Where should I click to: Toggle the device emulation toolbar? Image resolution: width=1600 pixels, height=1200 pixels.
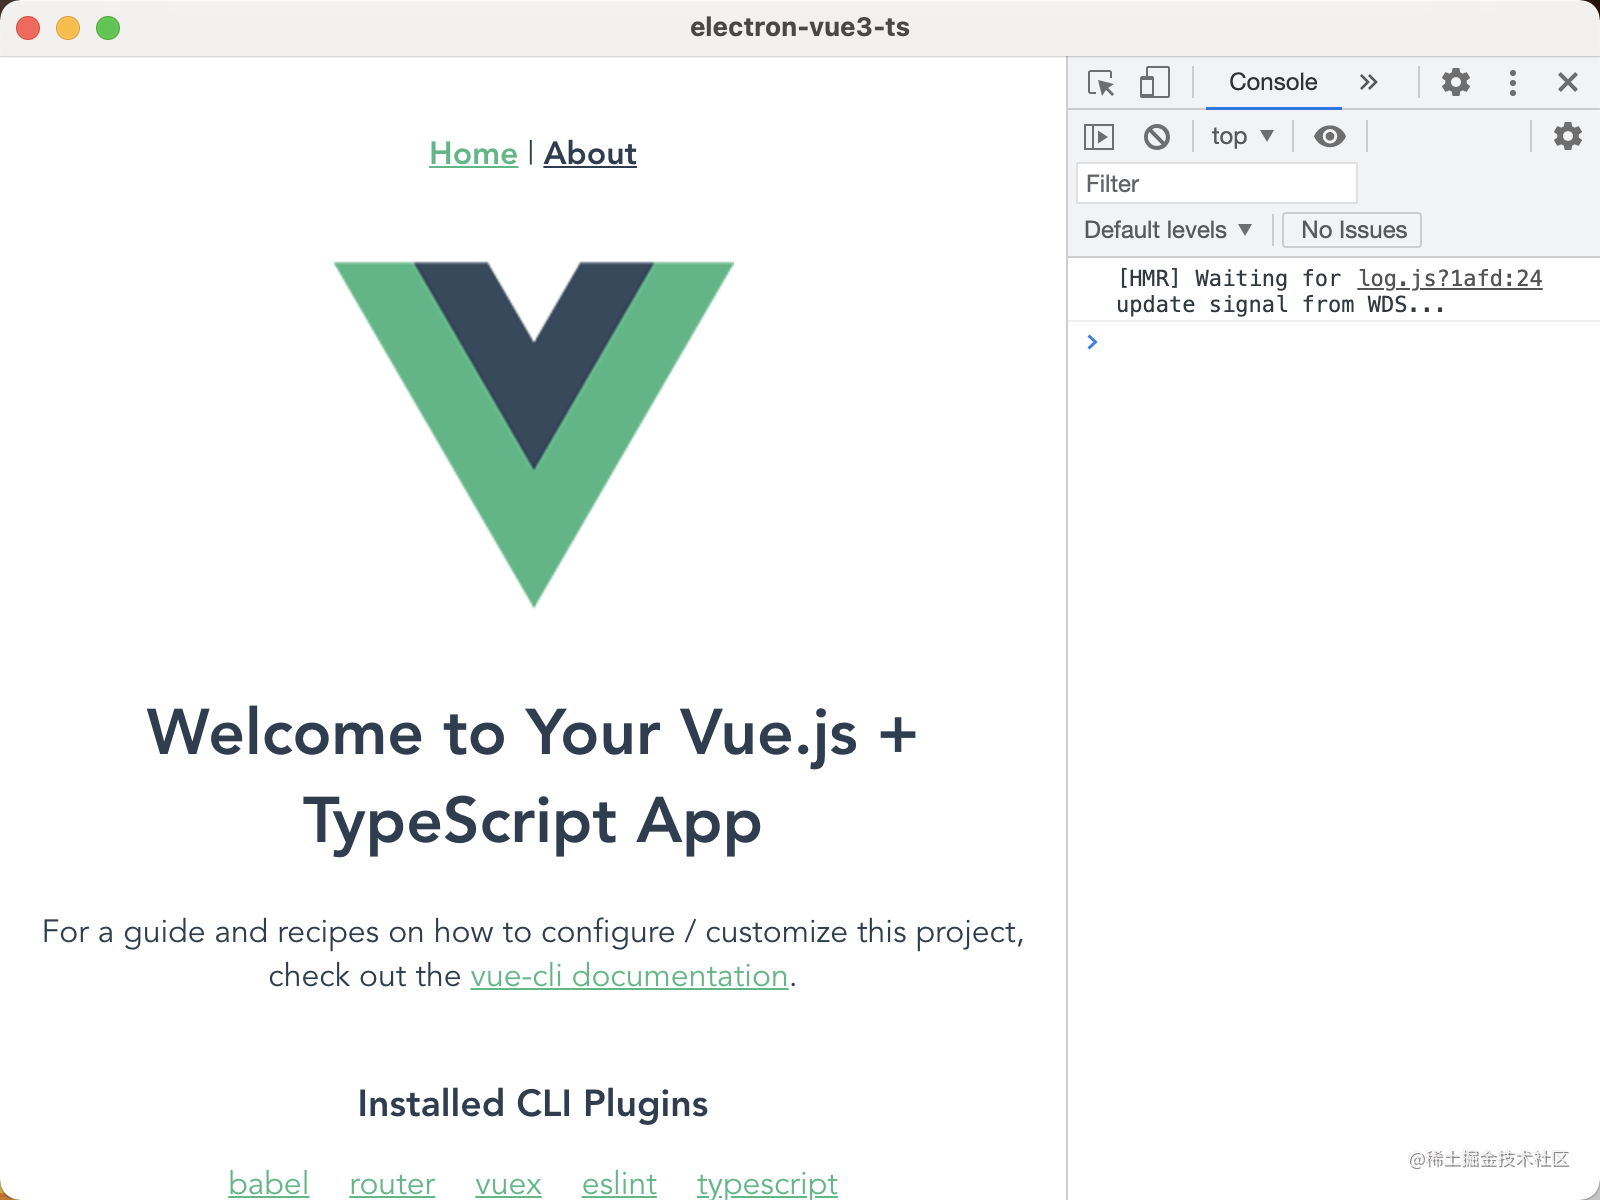pos(1155,83)
